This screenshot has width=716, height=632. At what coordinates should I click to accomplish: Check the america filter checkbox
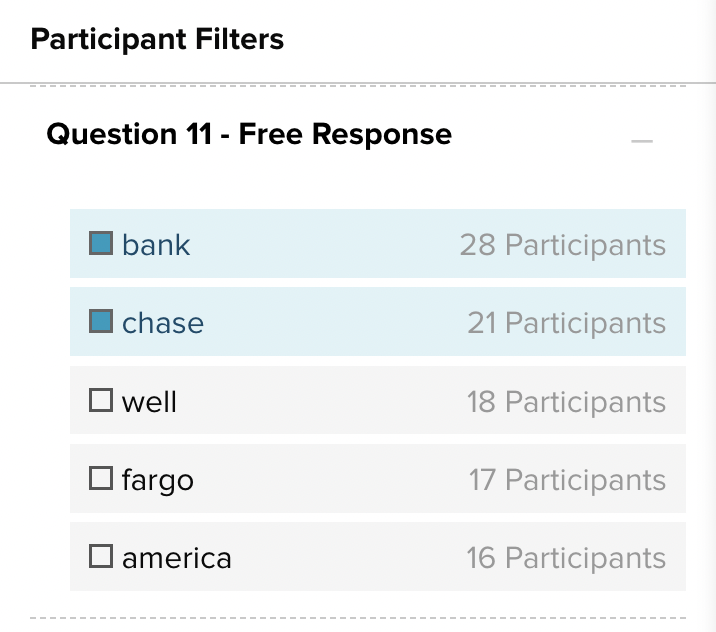point(101,556)
